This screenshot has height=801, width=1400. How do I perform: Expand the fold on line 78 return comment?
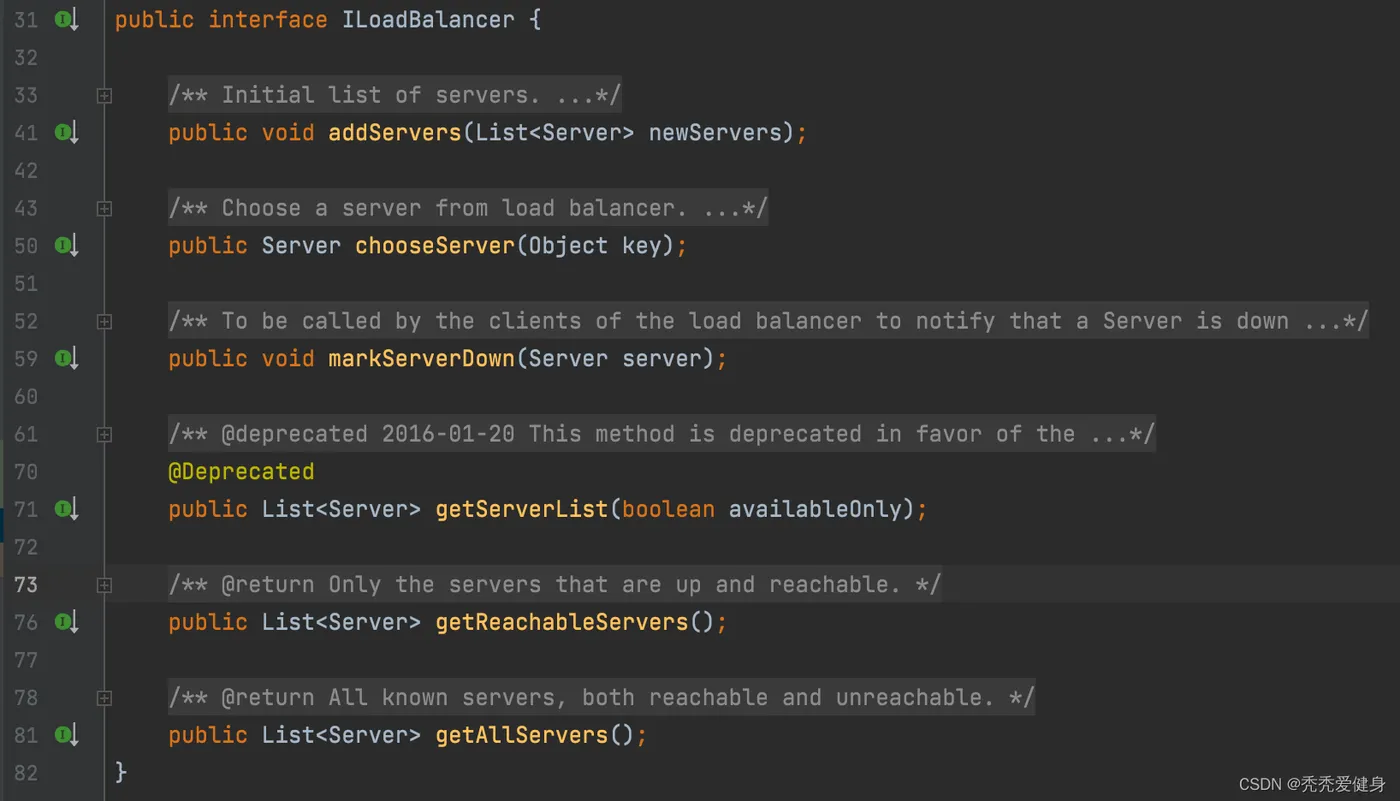click(x=104, y=698)
